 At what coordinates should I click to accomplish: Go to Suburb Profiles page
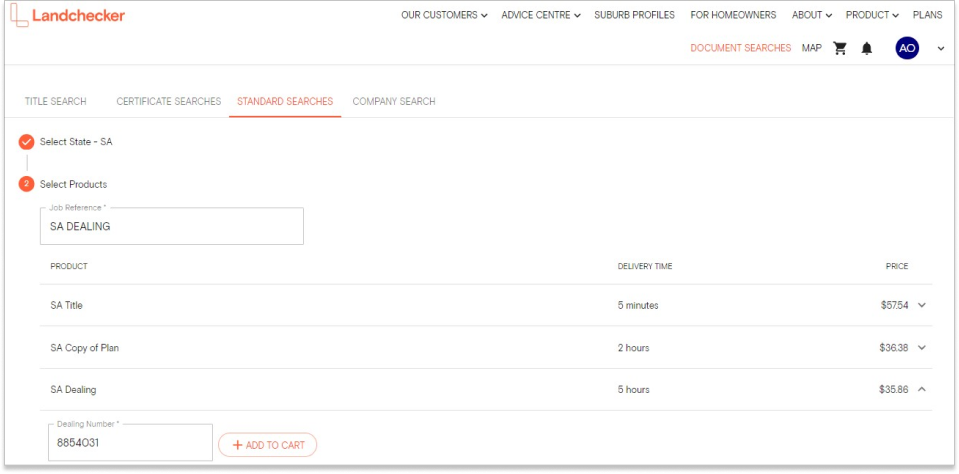(634, 15)
